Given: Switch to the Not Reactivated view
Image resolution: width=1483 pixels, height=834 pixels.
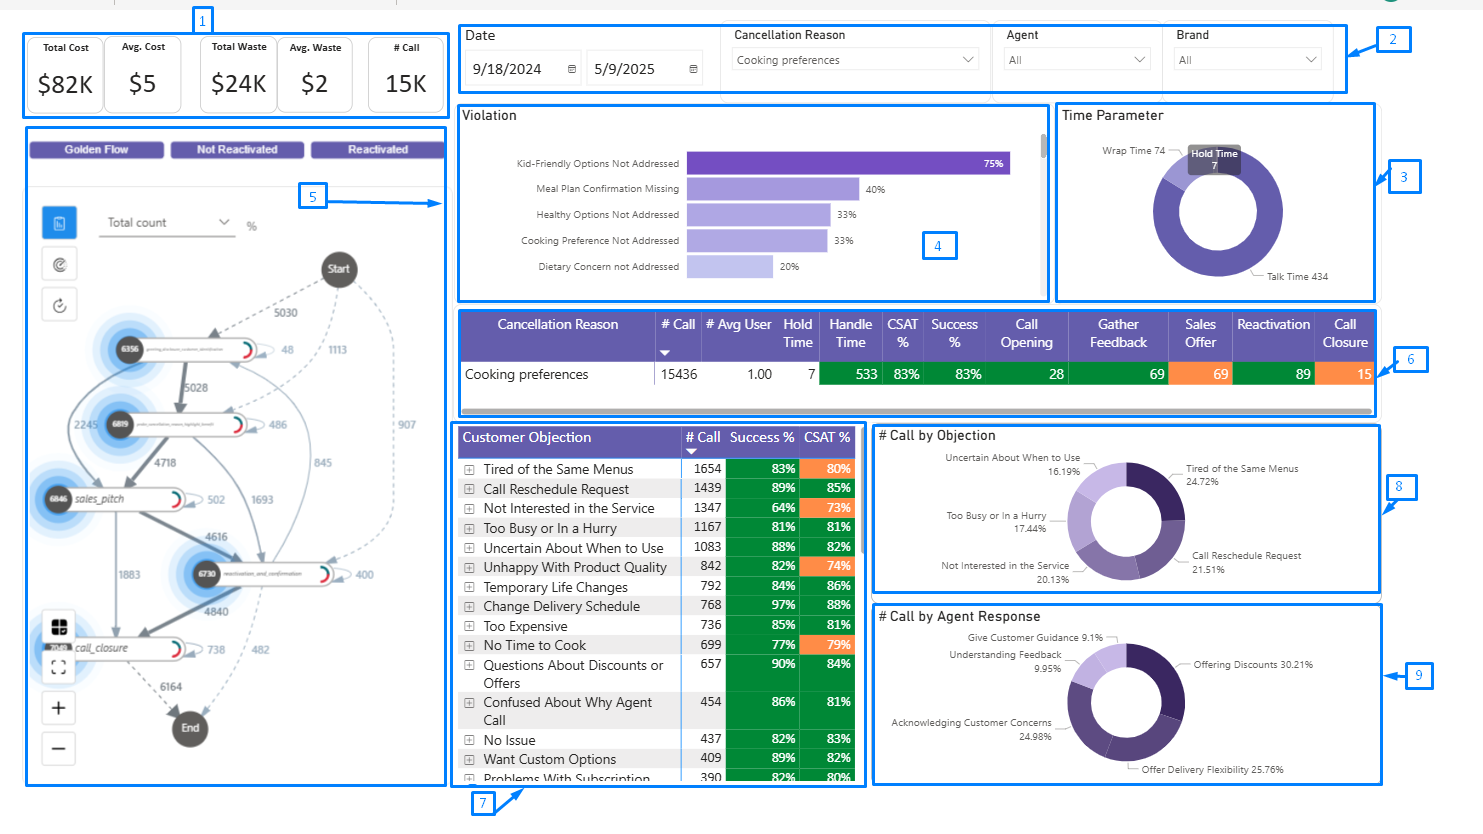Looking at the screenshot, I should (x=237, y=148).
